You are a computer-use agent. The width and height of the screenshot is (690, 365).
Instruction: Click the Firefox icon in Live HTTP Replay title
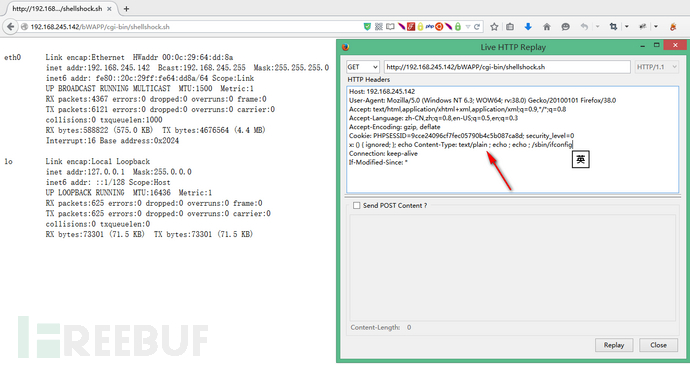345,47
